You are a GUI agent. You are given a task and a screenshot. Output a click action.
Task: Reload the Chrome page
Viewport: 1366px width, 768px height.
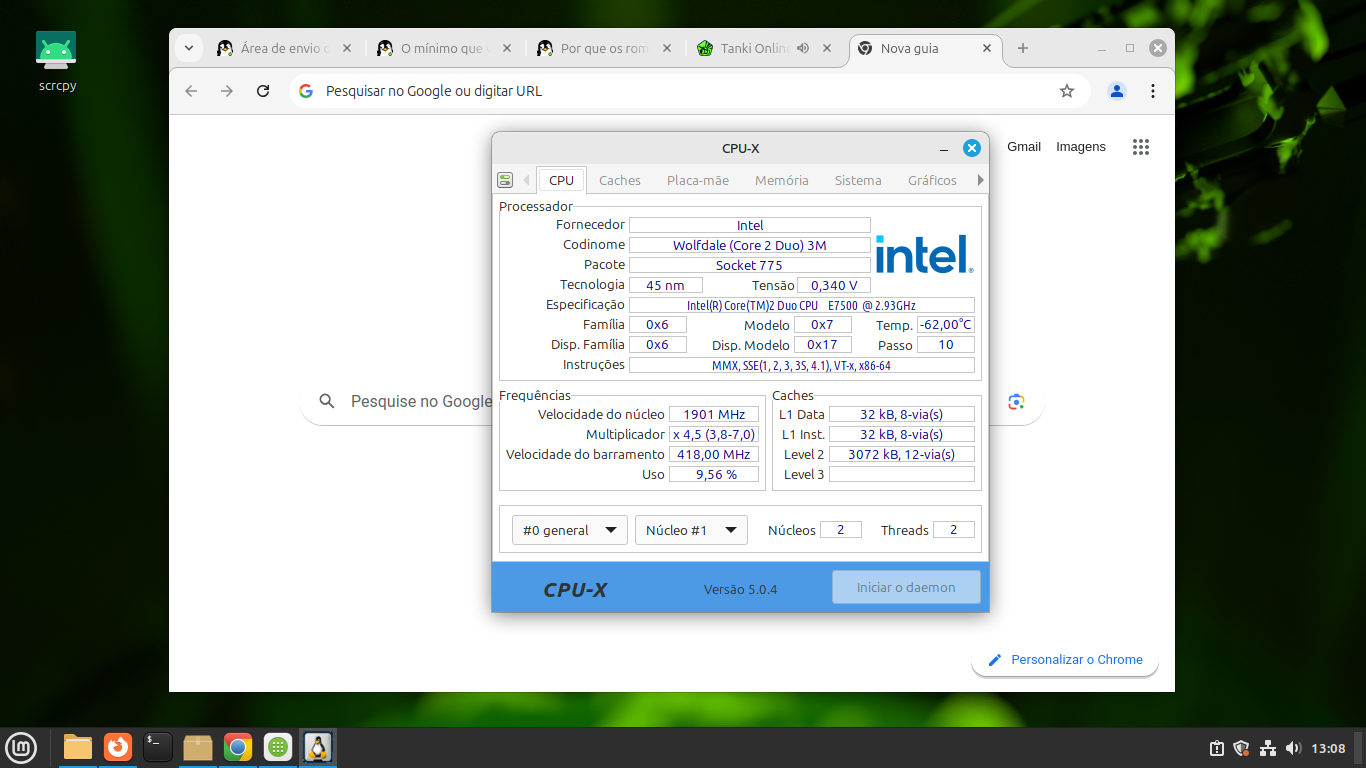tap(263, 91)
